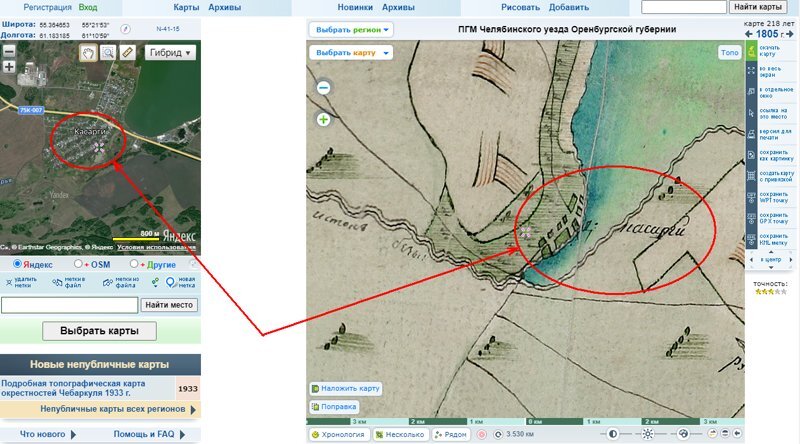Click the rotate icon beside 3.530 км
Viewport: 800px width, 444px height.
coord(498,434)
